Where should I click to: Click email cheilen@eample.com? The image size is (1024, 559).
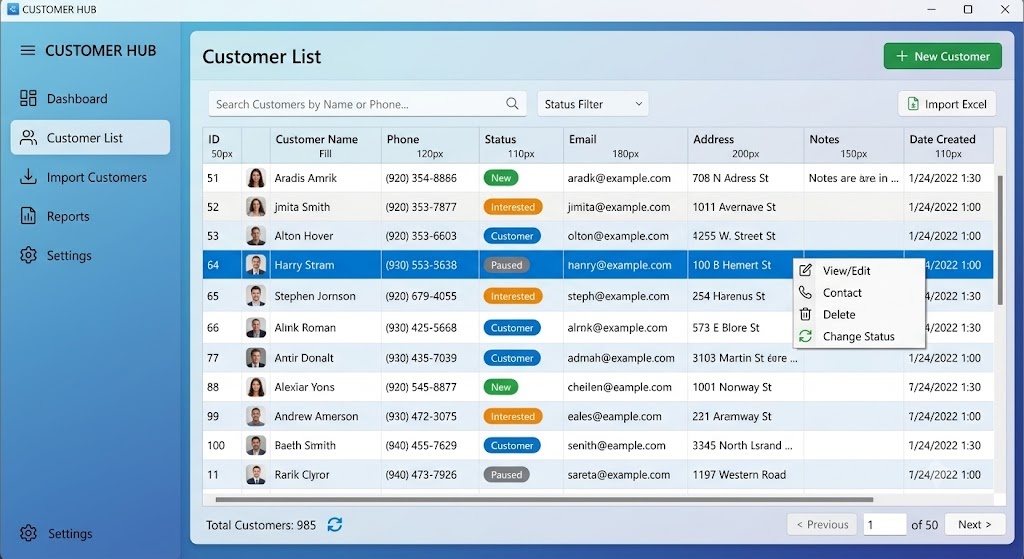point(620,387)
